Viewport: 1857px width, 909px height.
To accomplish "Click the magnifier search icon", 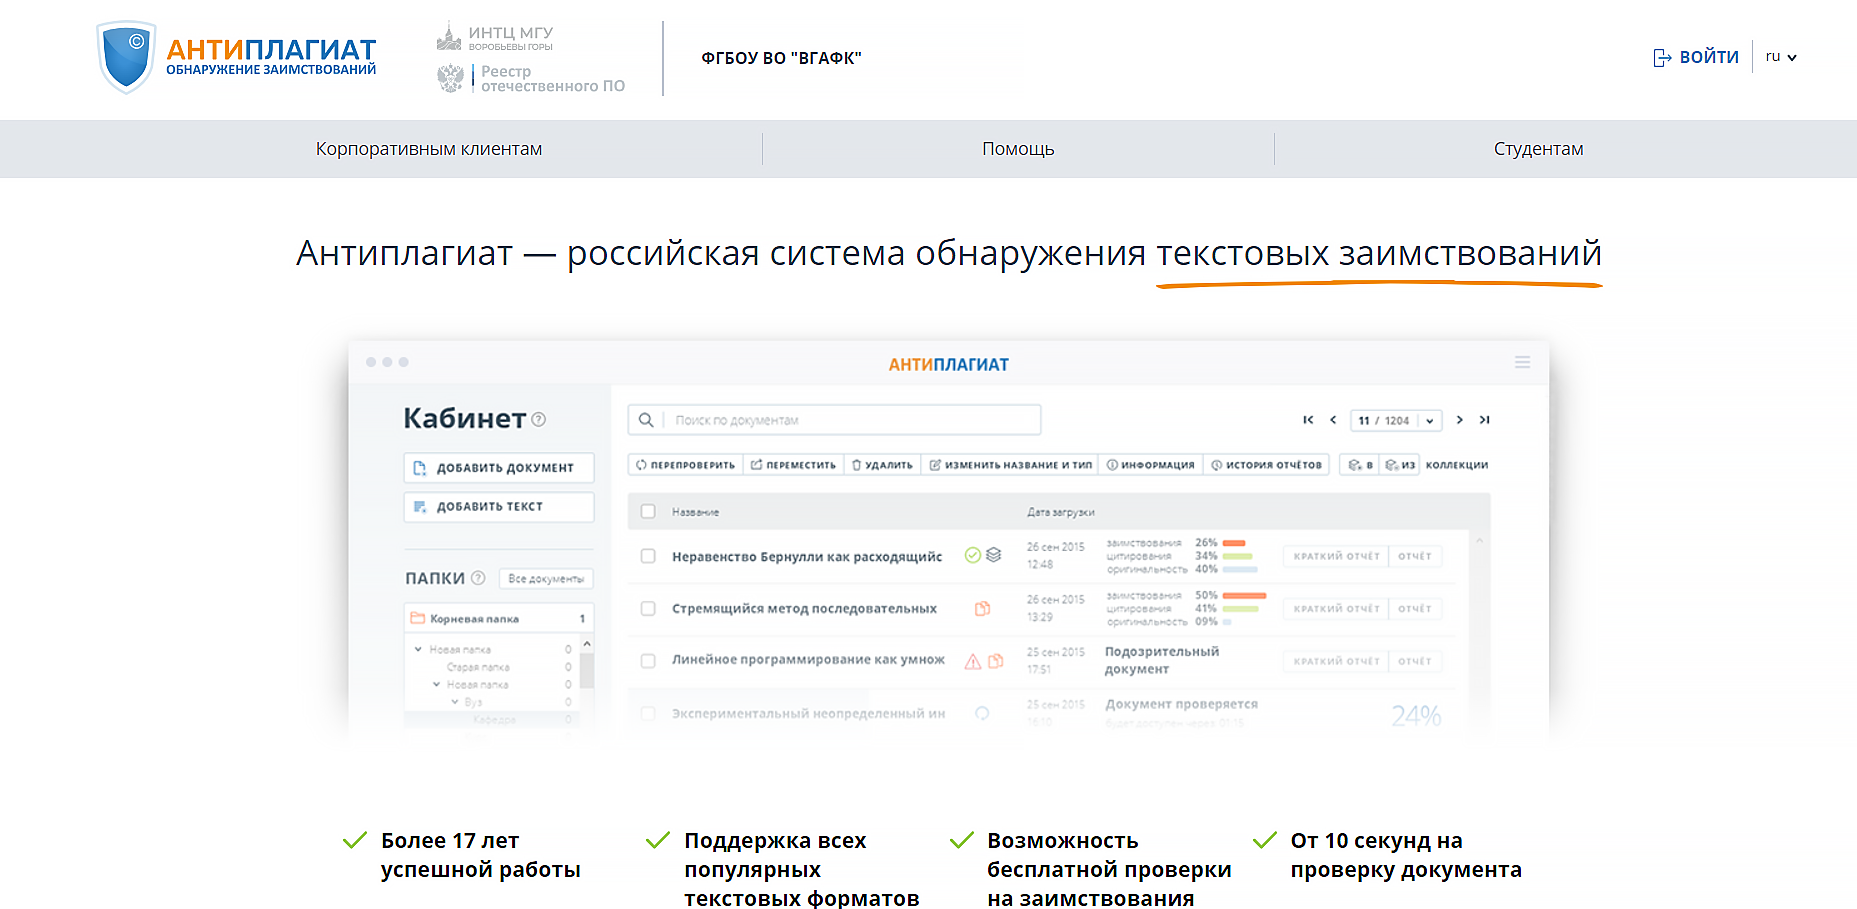I will (646, 420).
